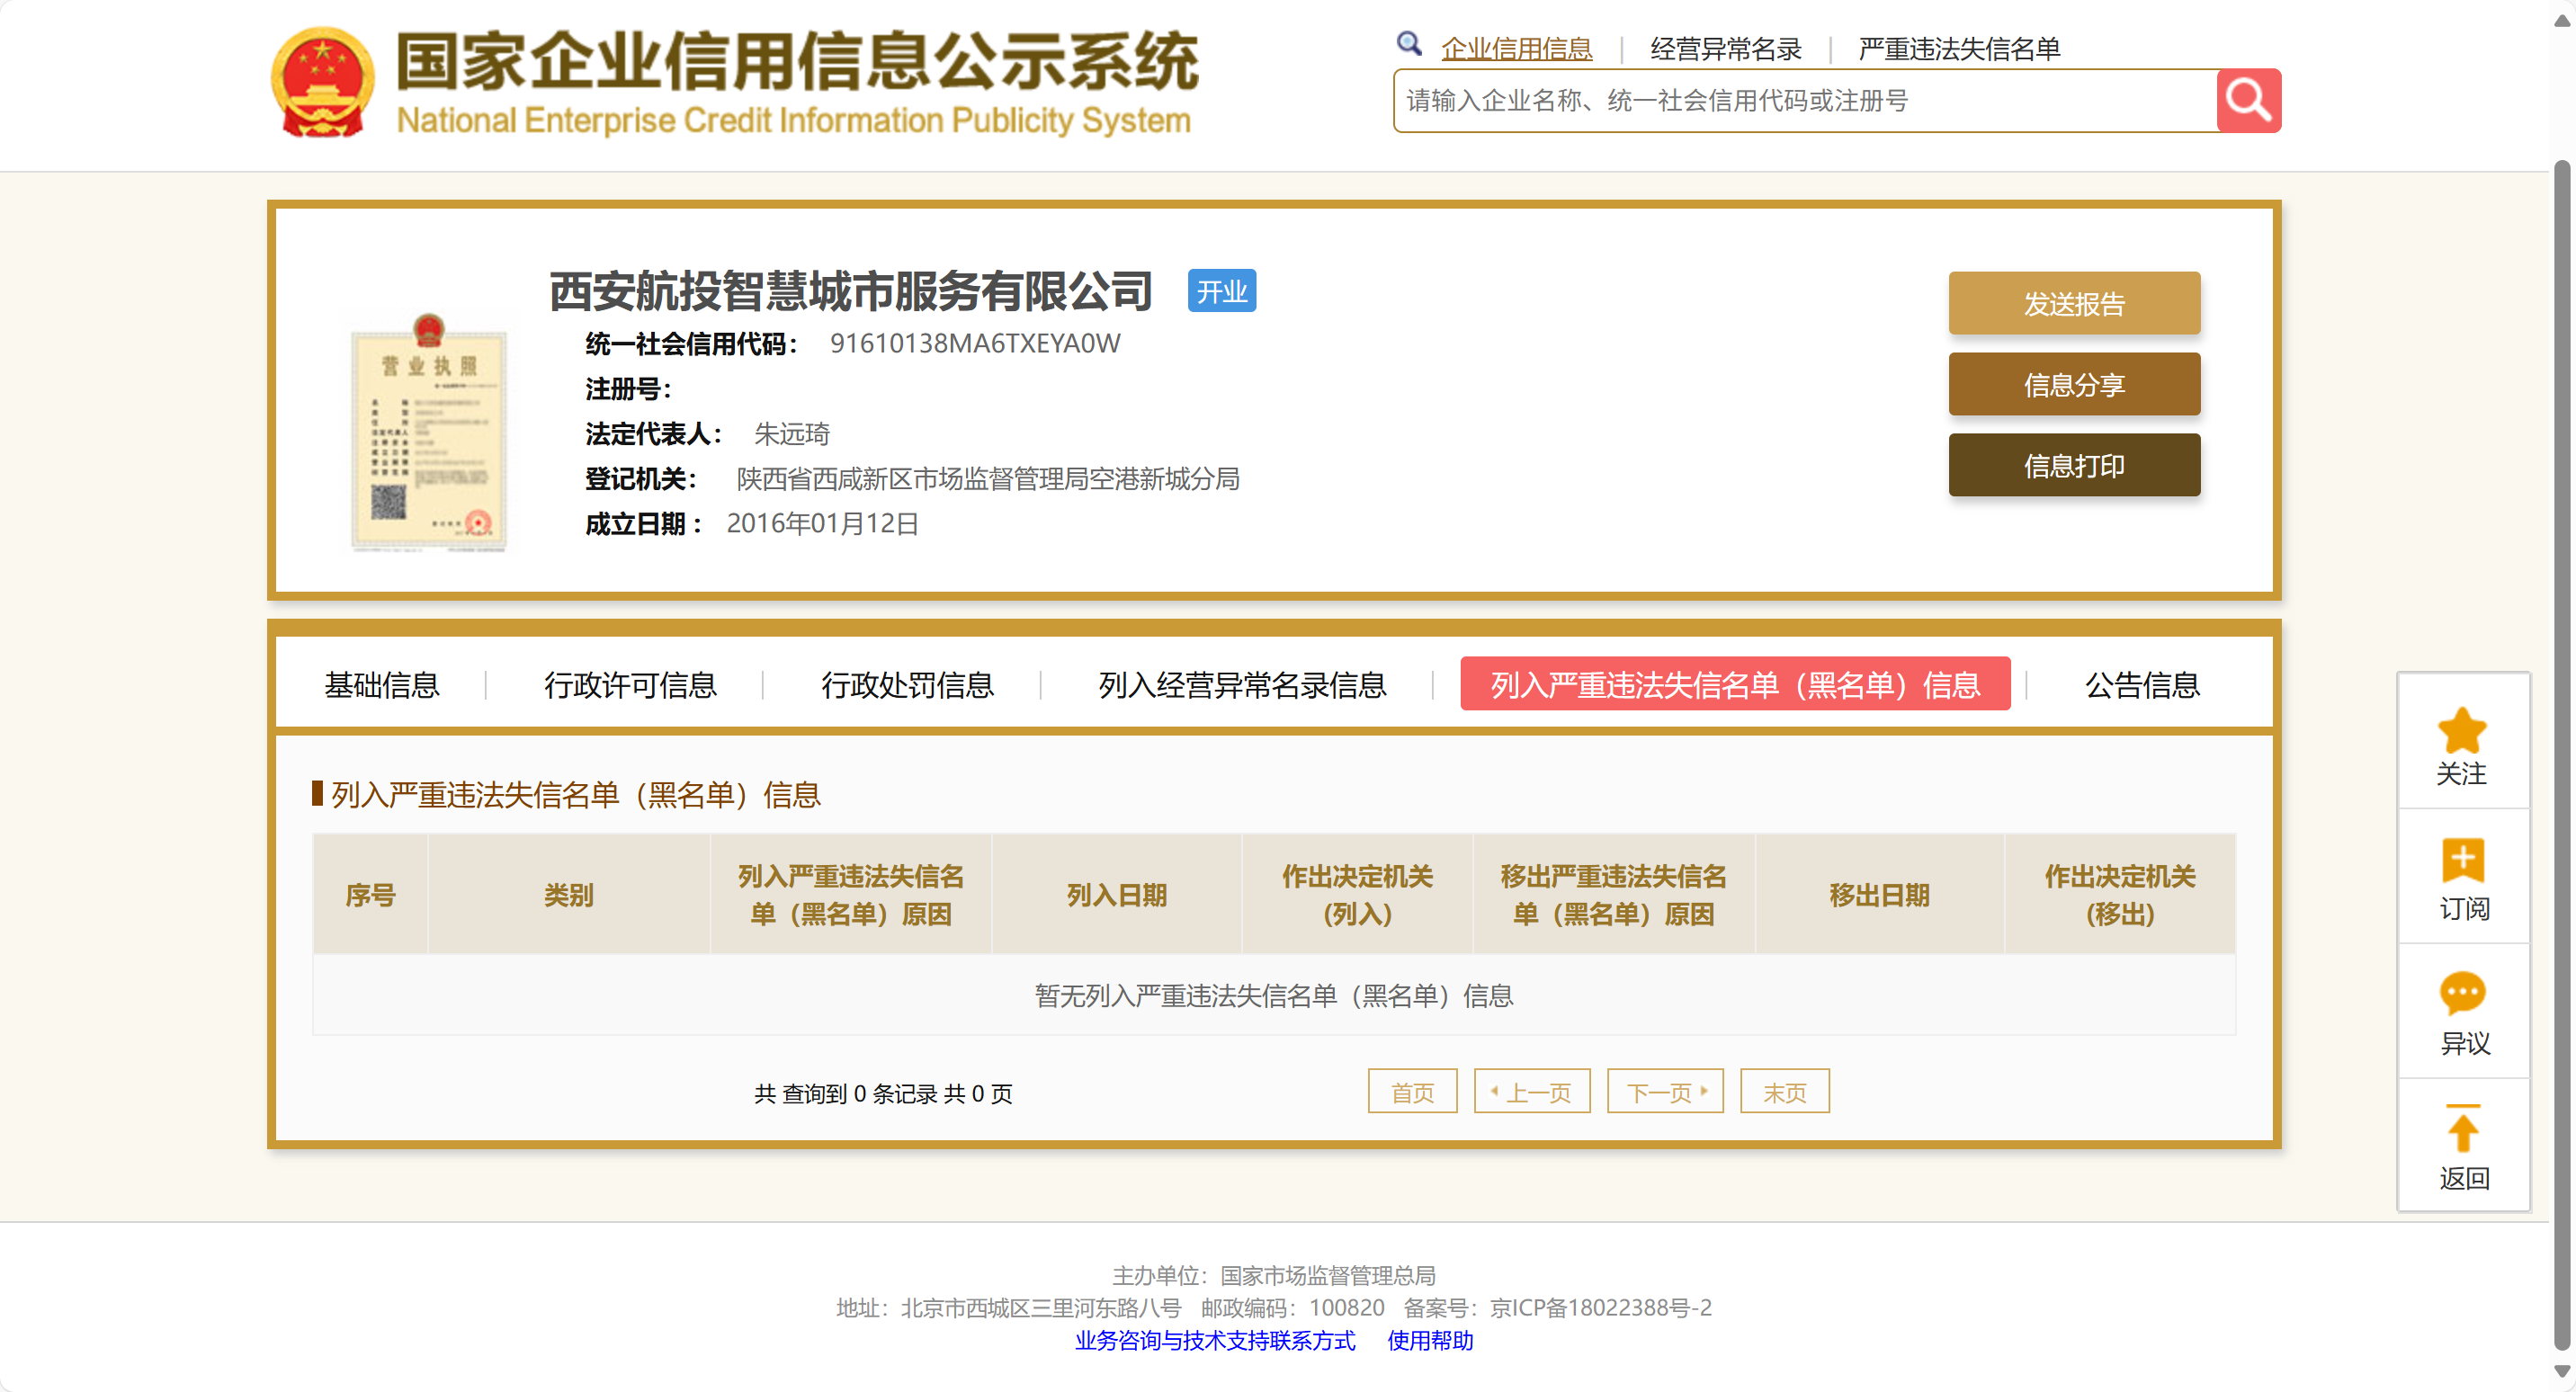Click the star 关注 follow icon

(x=2462, y=731)
